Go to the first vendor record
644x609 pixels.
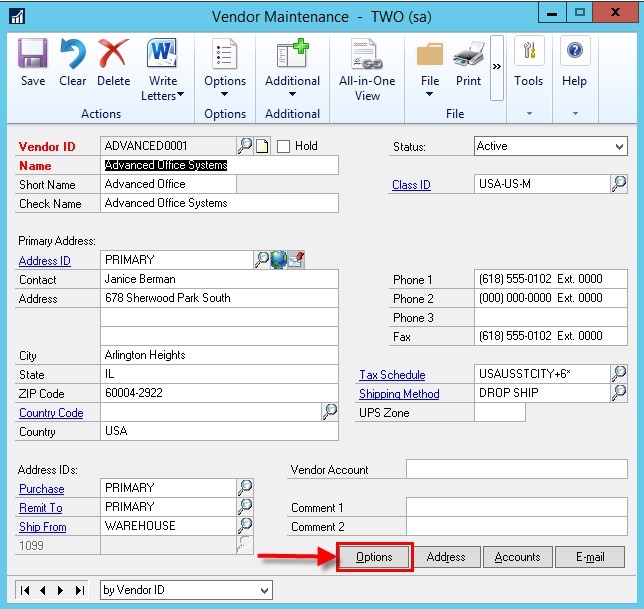(25, 591)
